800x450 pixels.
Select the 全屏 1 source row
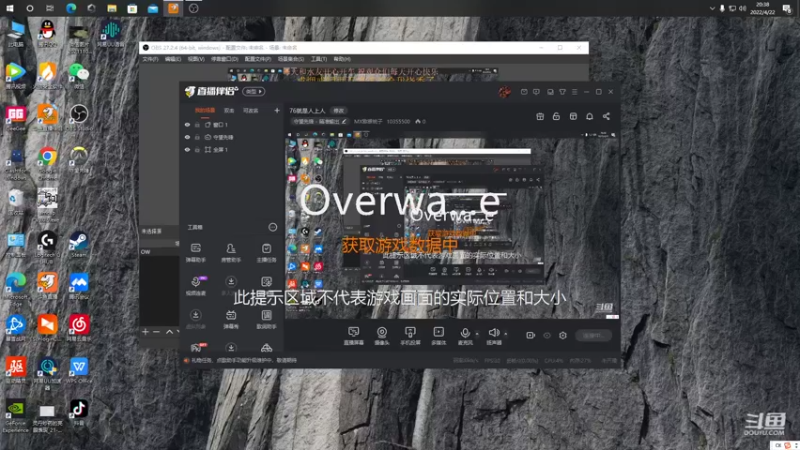(x=232, y=150)
